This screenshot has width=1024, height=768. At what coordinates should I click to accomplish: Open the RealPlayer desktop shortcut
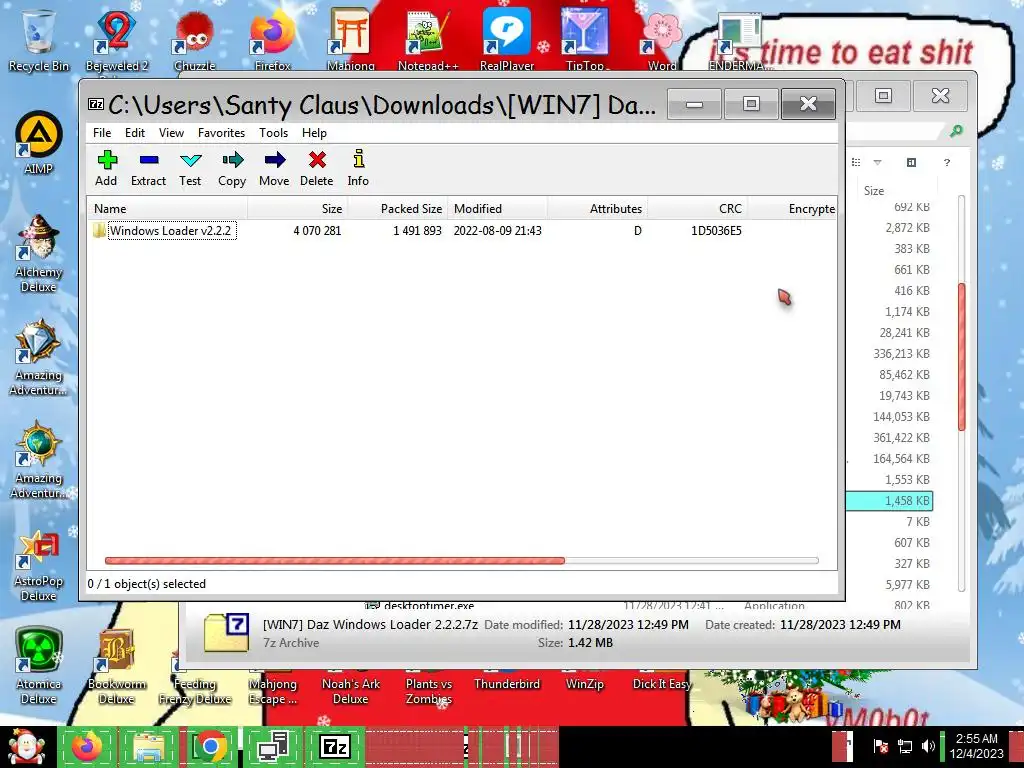coord(507,40)
